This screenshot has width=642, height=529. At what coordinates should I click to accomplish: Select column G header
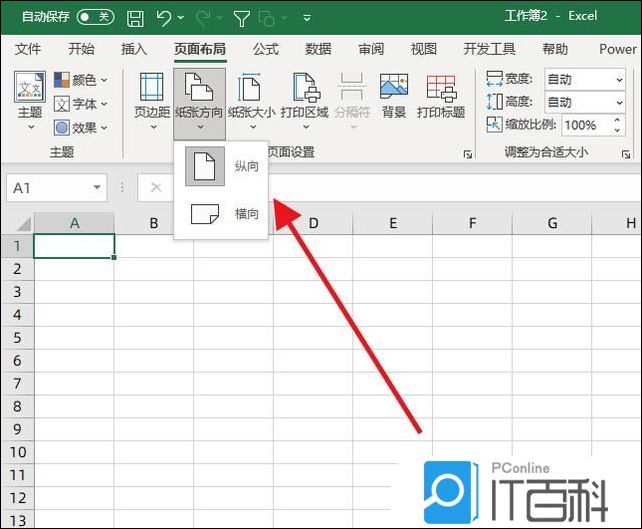click(x=552, y=224)
